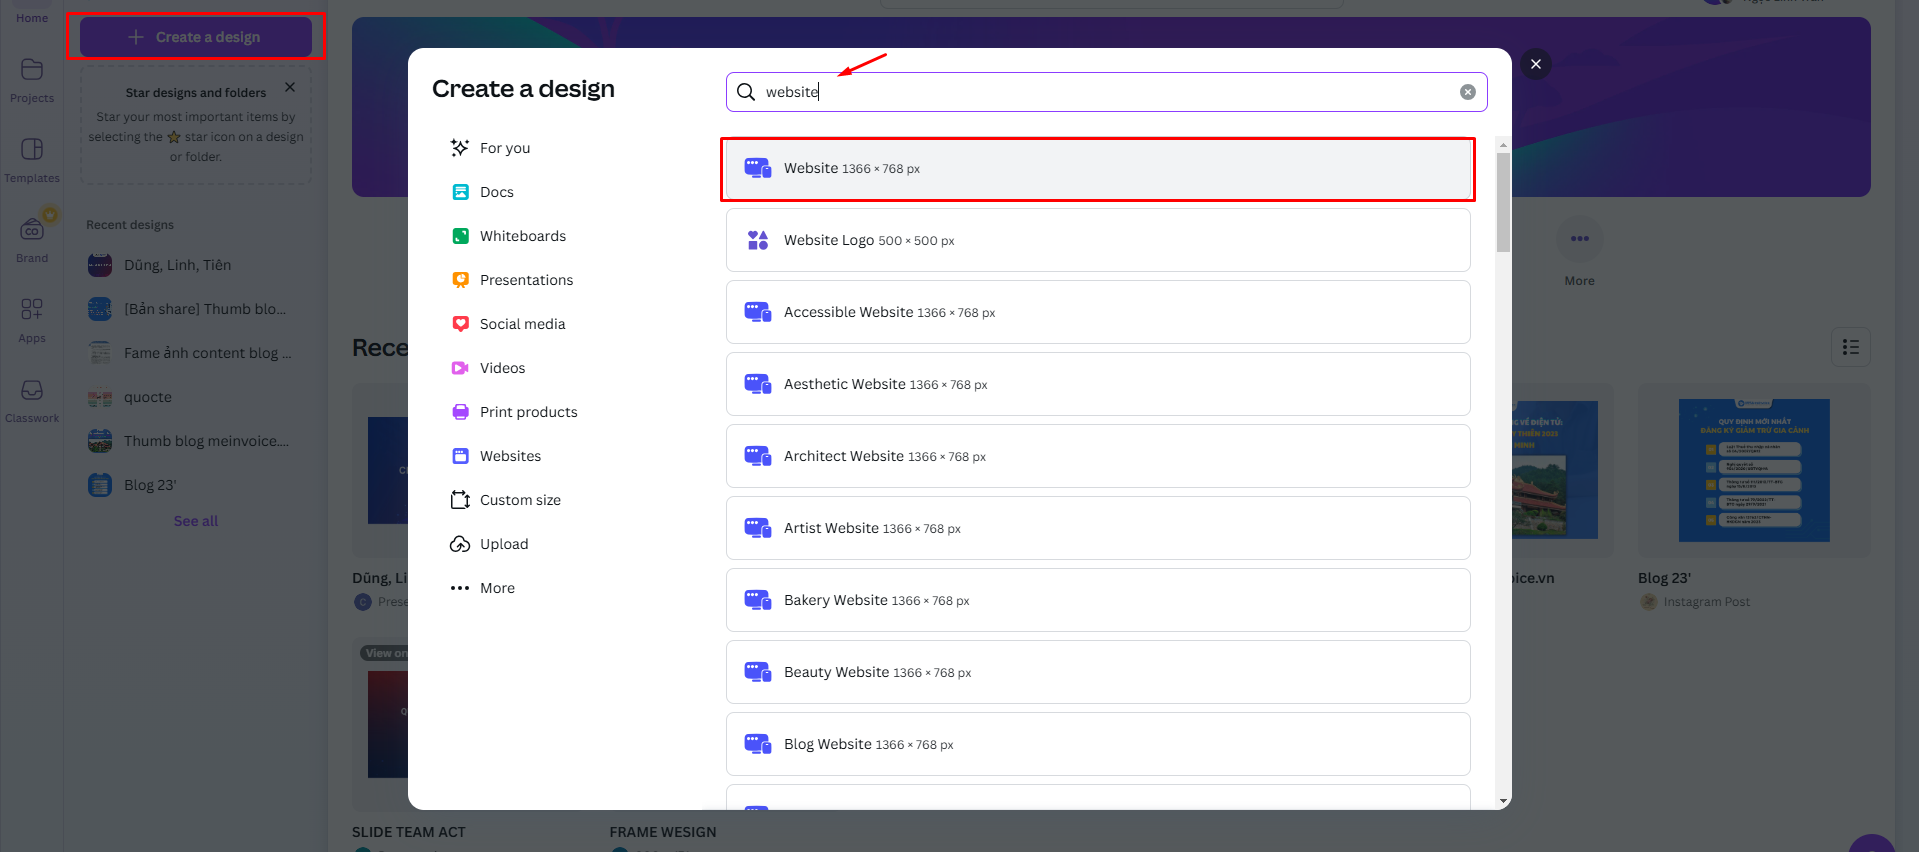
Task: Toggle list view icon on home page
Action: pyautogui.click(x=1851, y=347)
